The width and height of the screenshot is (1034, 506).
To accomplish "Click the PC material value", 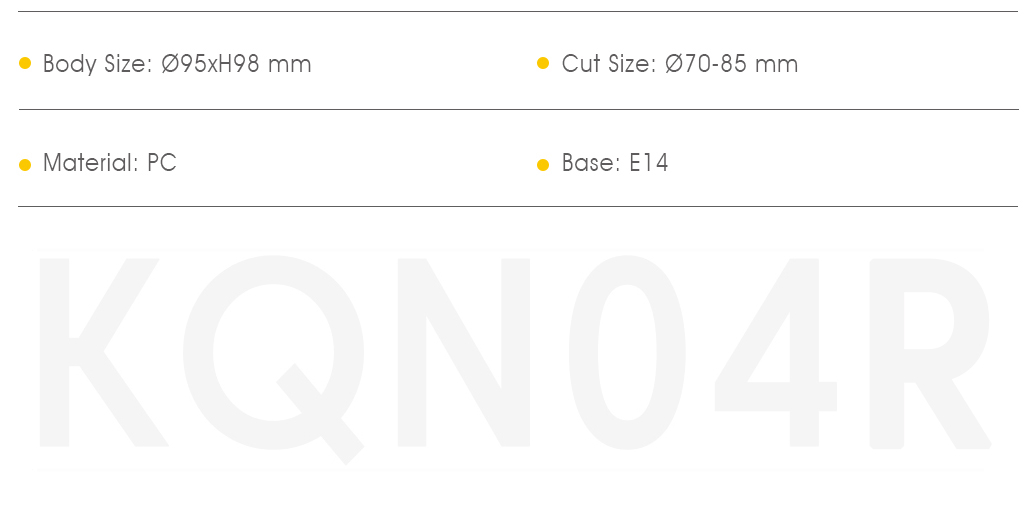I will (x=162, y=162).
